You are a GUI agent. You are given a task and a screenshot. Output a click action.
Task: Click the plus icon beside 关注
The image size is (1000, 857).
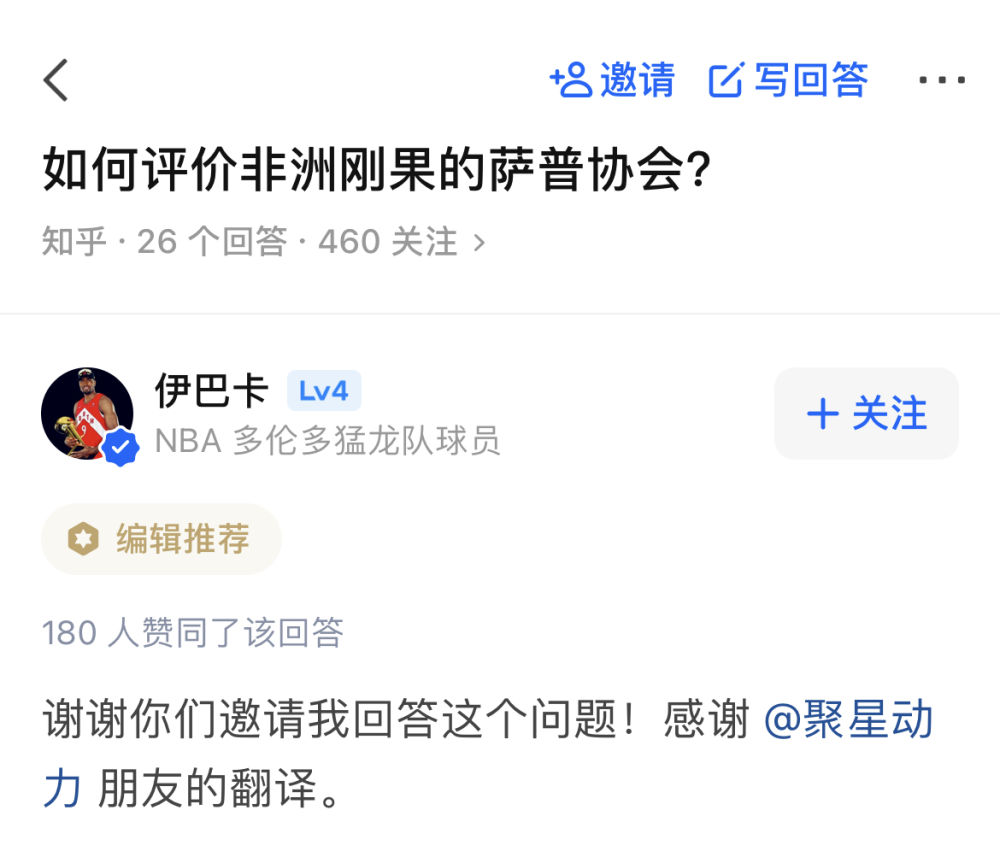click(822, 414)
